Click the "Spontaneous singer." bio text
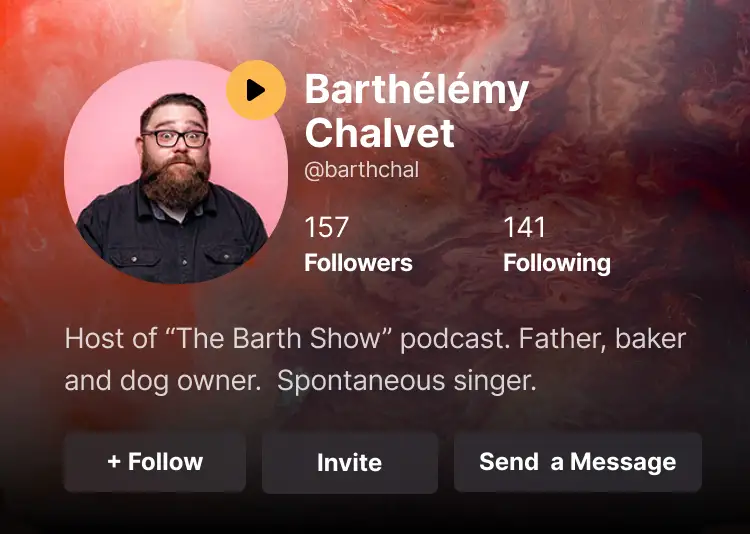The width and height of the screenshot is (750, 534). pos(407,381)
